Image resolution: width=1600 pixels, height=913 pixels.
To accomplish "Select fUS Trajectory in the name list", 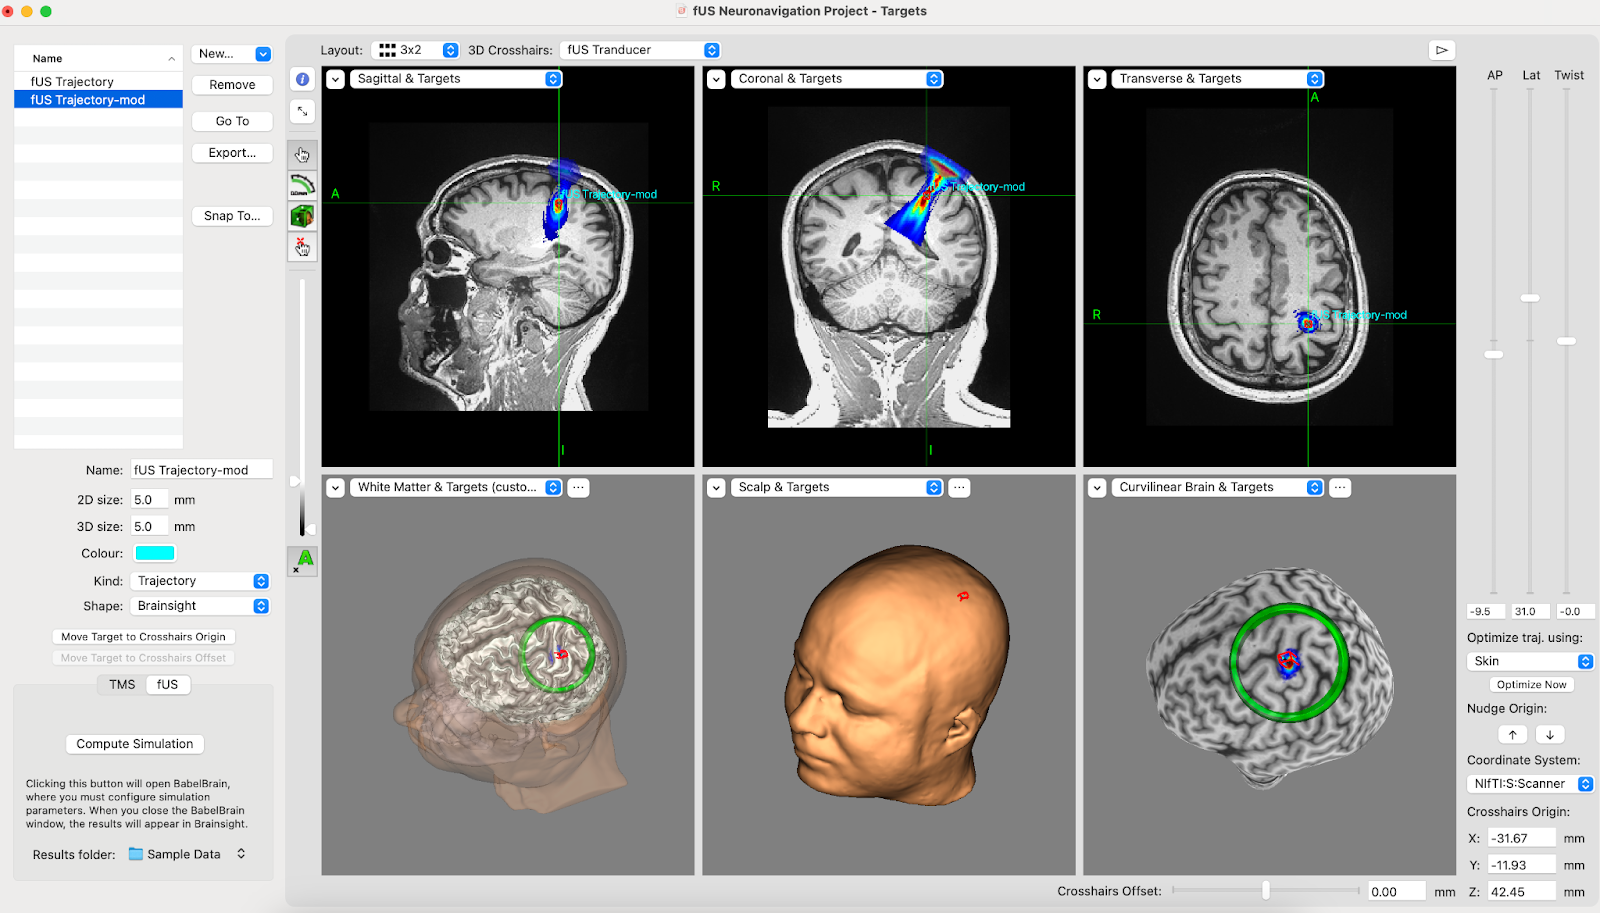I will [70, 81].
